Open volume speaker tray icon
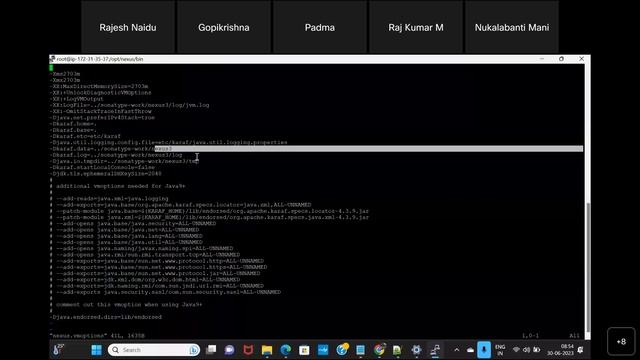 [527, 350]
